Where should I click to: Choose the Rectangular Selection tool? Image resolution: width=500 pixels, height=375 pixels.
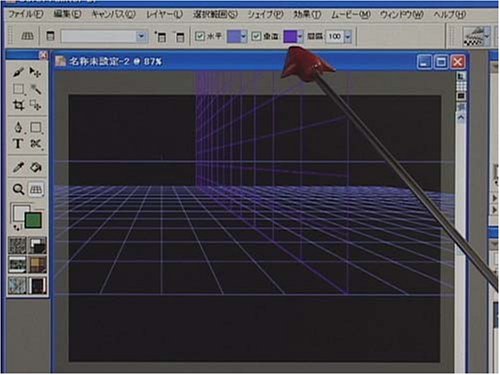[x=18, y=89]
